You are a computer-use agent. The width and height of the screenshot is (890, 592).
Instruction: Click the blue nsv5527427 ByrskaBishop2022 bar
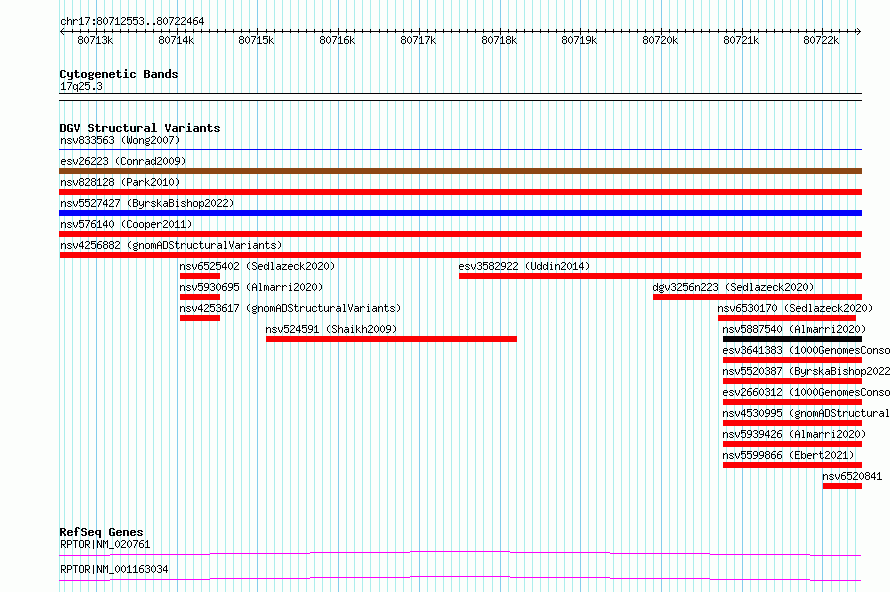tap(460, 213)
